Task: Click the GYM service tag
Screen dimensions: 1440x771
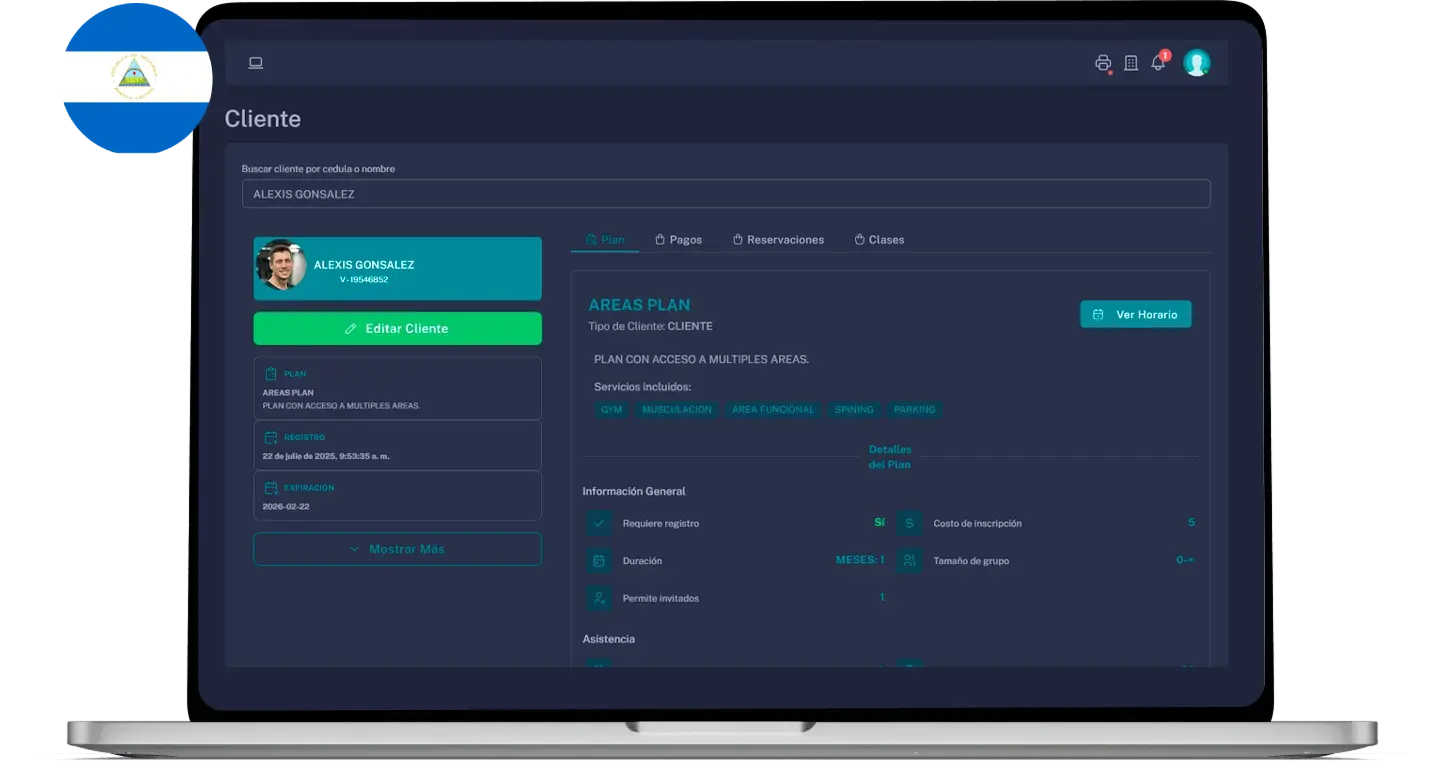Action: 611,410
